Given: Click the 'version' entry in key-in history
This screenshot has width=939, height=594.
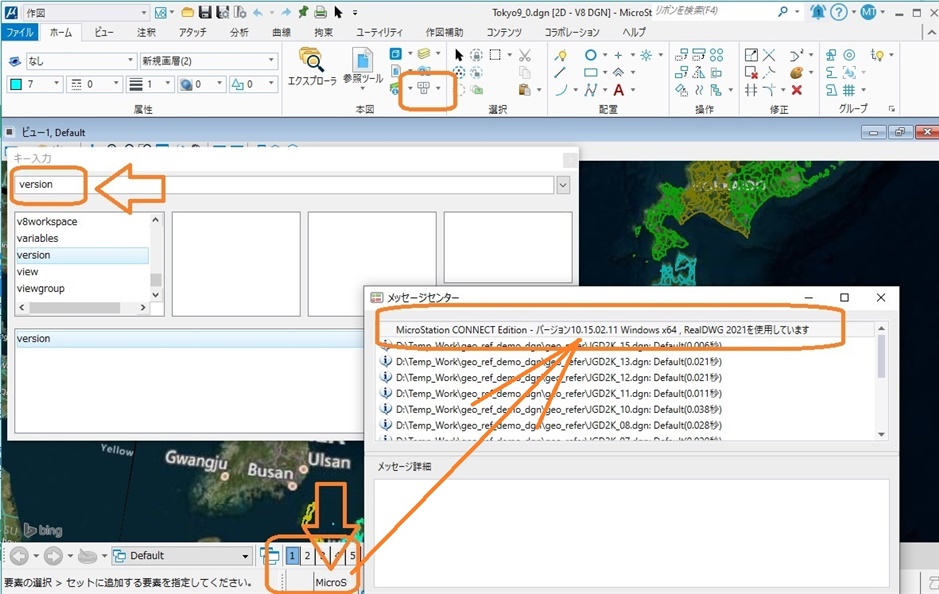Looking at the screenshot, I should pos(189,339).
